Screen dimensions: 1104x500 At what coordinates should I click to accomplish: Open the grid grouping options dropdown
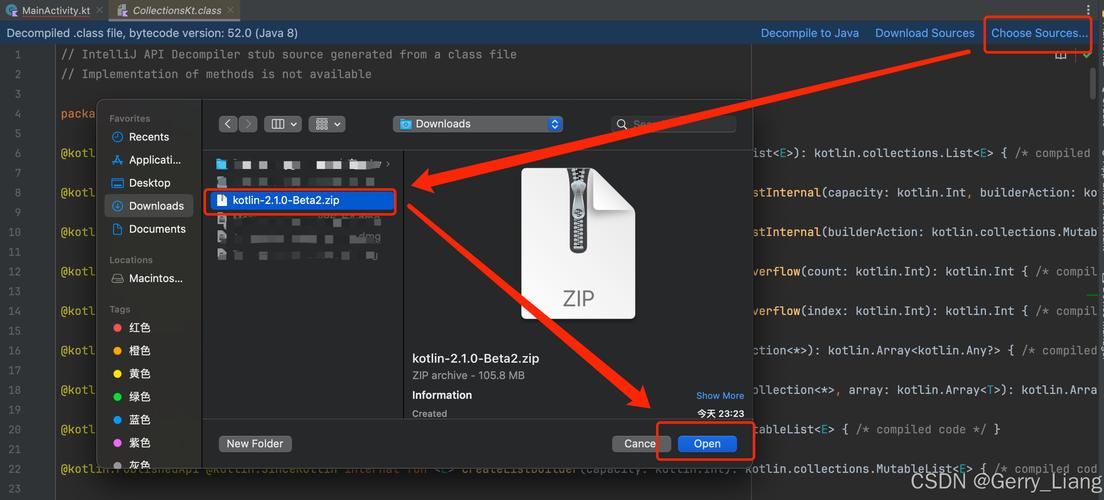(327, 124)
